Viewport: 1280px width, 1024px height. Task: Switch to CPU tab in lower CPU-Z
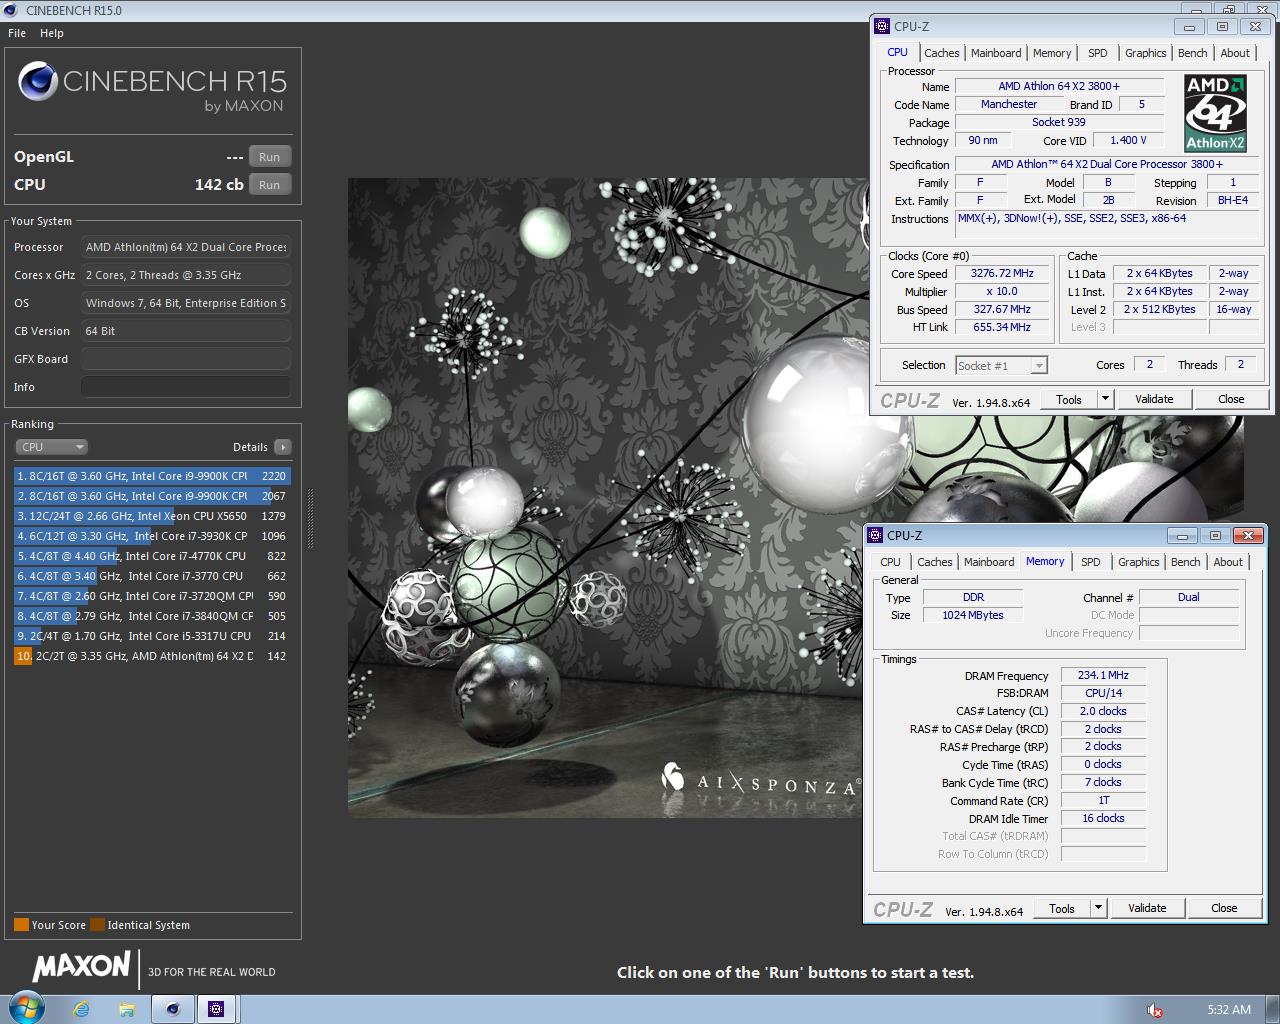pos(890,562)
